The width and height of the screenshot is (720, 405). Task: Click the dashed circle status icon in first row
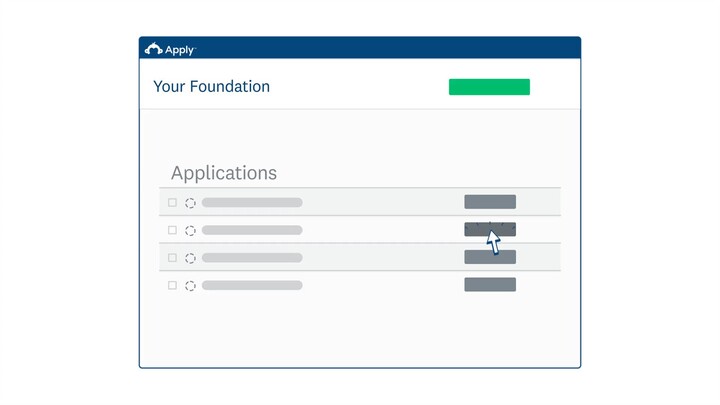point(190,202)
